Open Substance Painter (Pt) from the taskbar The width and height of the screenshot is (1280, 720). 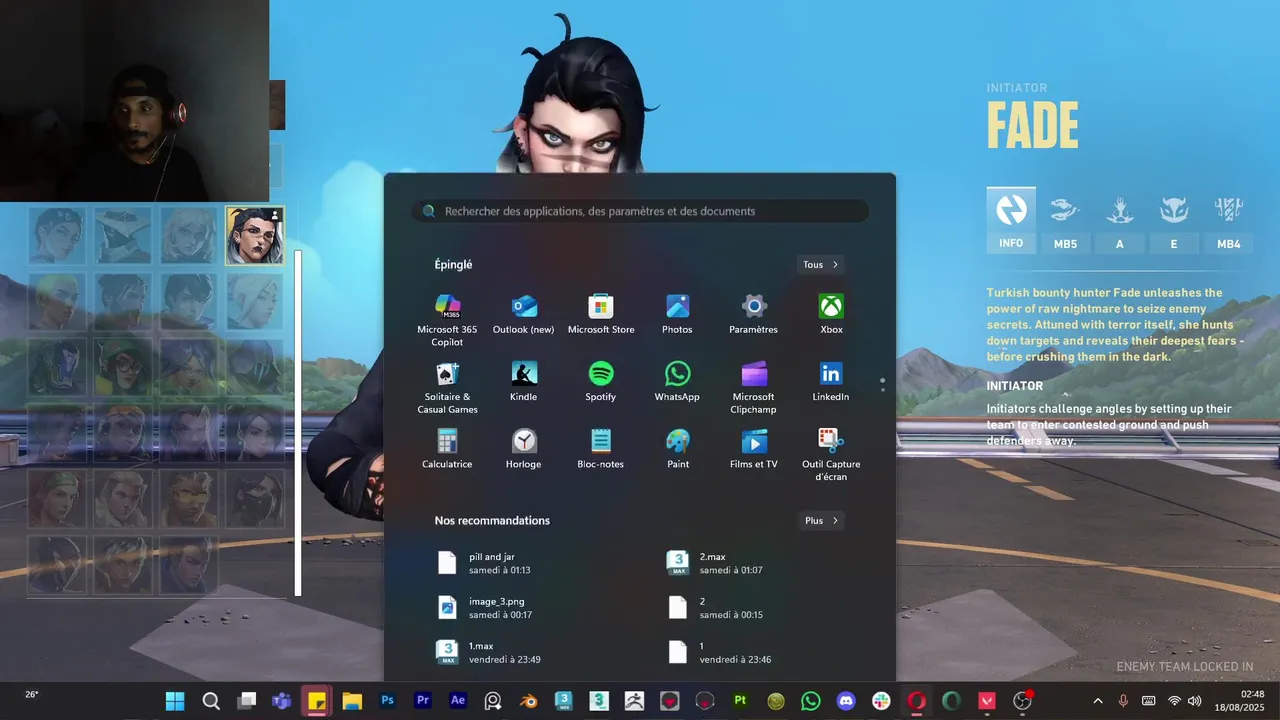coord(740,701)
